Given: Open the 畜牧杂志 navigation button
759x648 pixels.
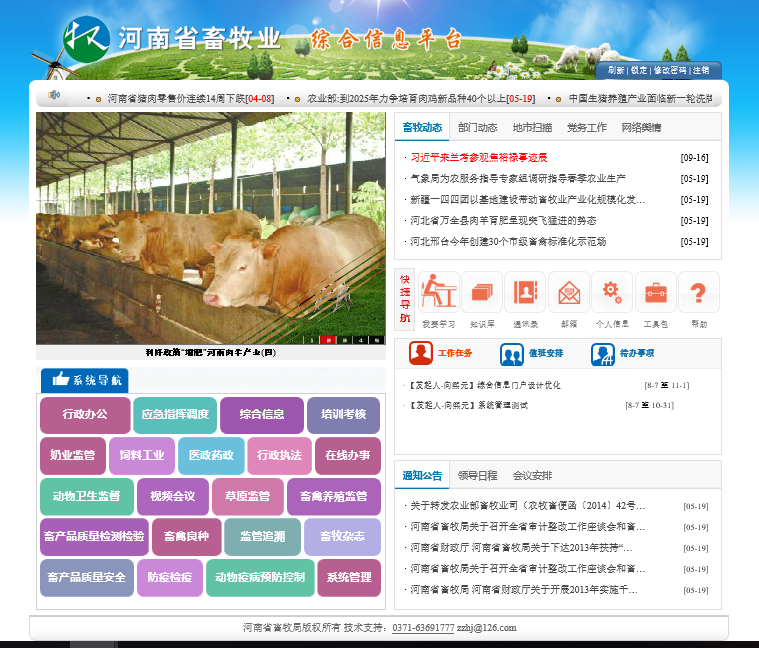Looking at the screenshot, I should [342, 537].
